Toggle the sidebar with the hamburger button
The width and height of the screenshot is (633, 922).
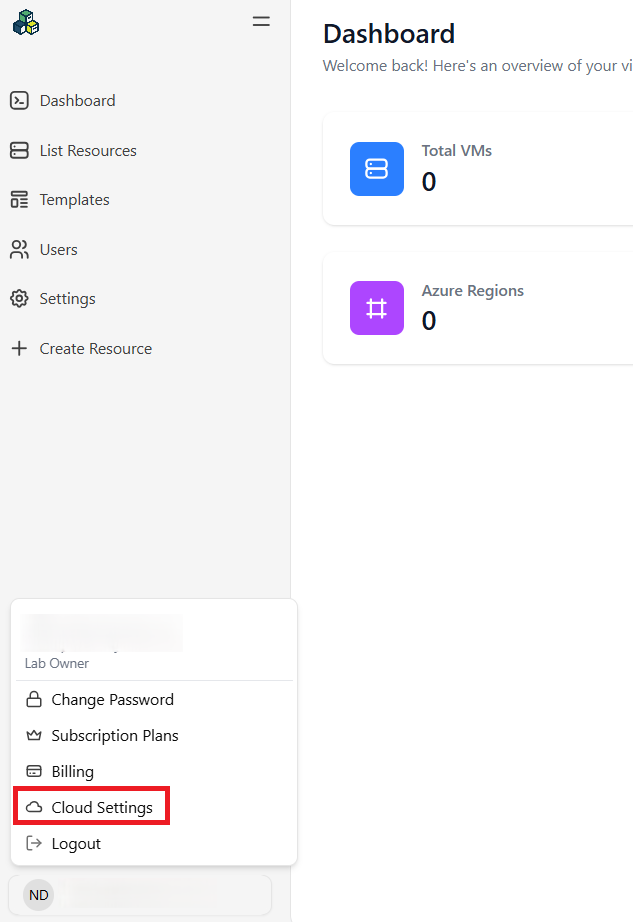[261, 21]
